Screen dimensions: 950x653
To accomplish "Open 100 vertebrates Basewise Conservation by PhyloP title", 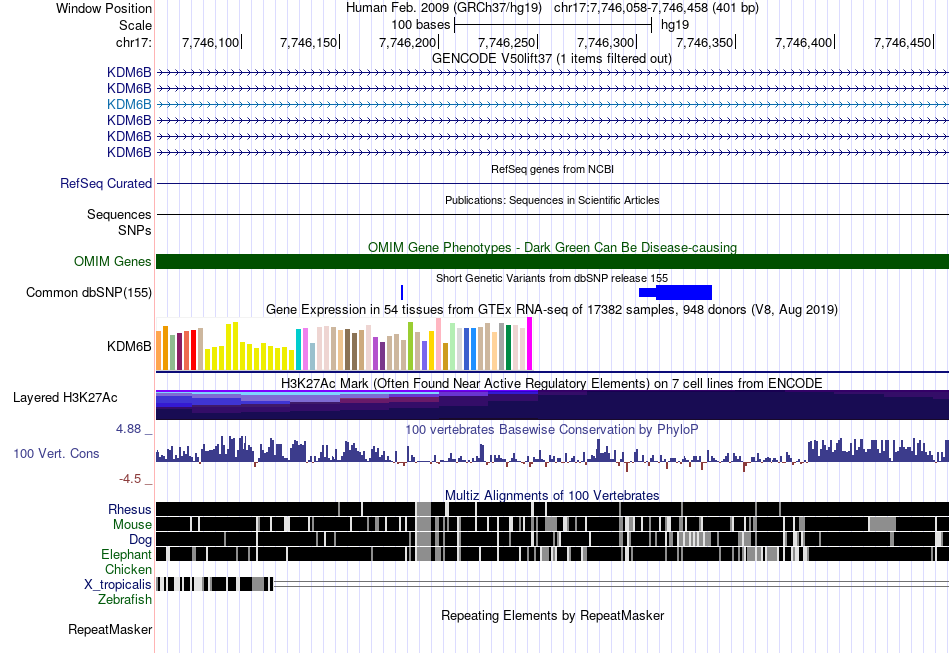I will click(x=552, y=429).
